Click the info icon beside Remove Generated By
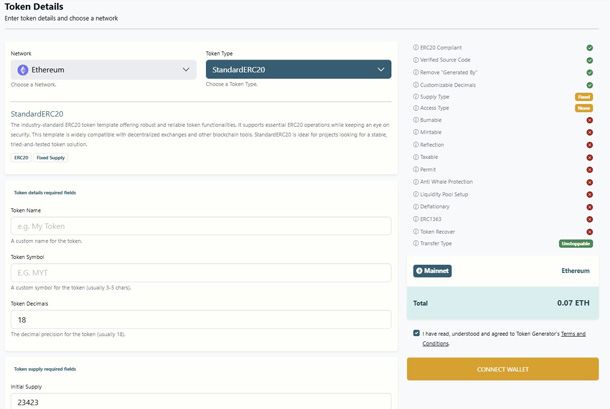 tap(416, 72)
